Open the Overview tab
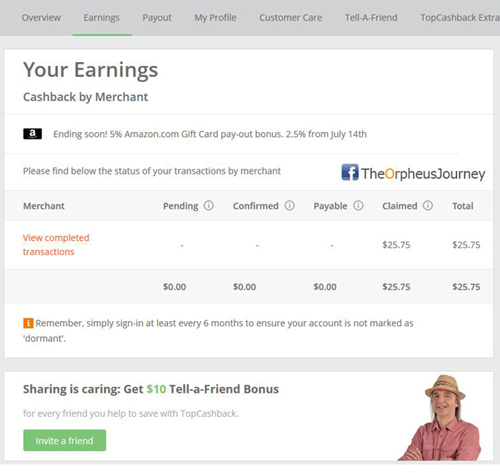 pyautogui.click(x=41, y=18)
